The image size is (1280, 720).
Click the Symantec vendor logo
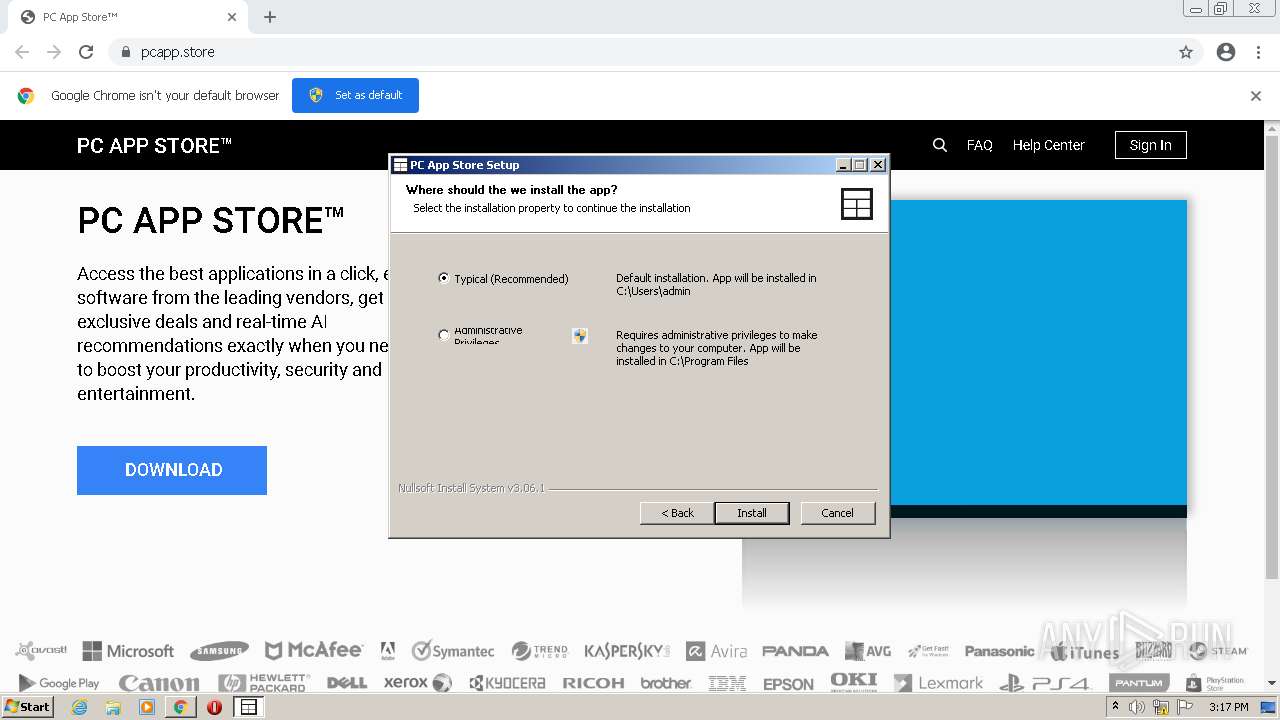click(x=453, y=651)
